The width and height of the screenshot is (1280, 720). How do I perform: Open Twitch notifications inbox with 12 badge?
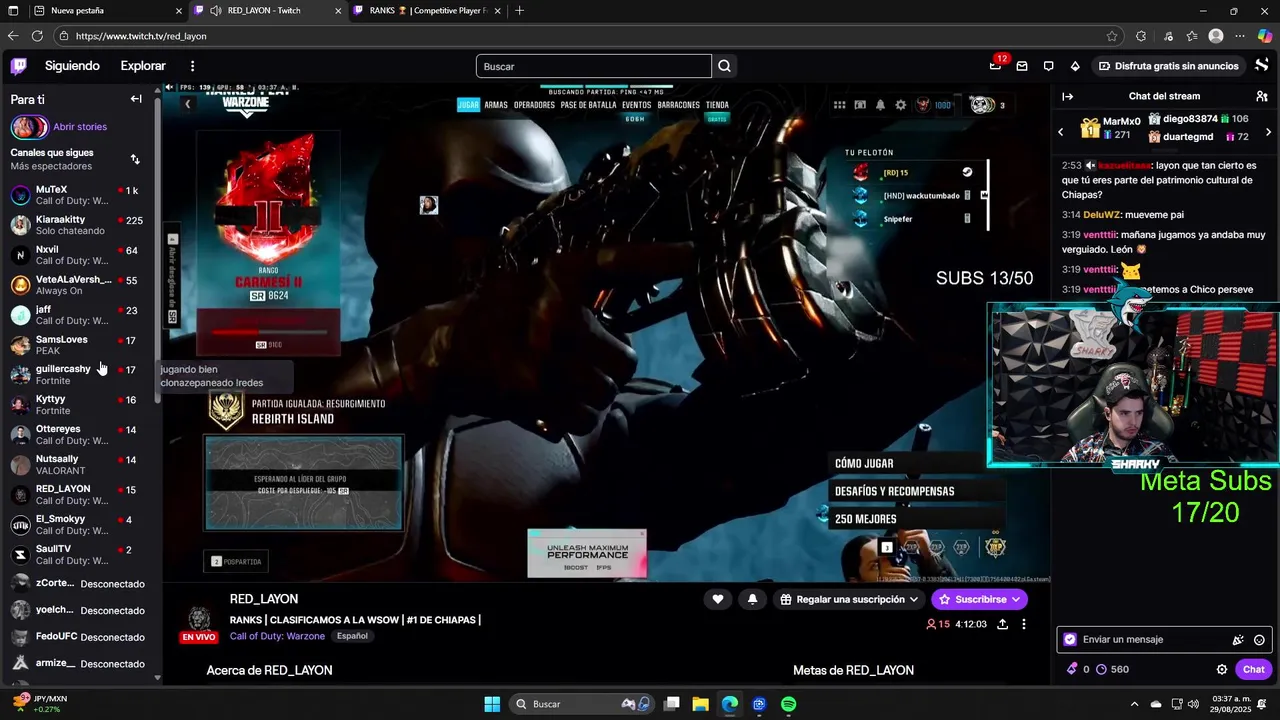pyautogui.click(x=996, y=66)
